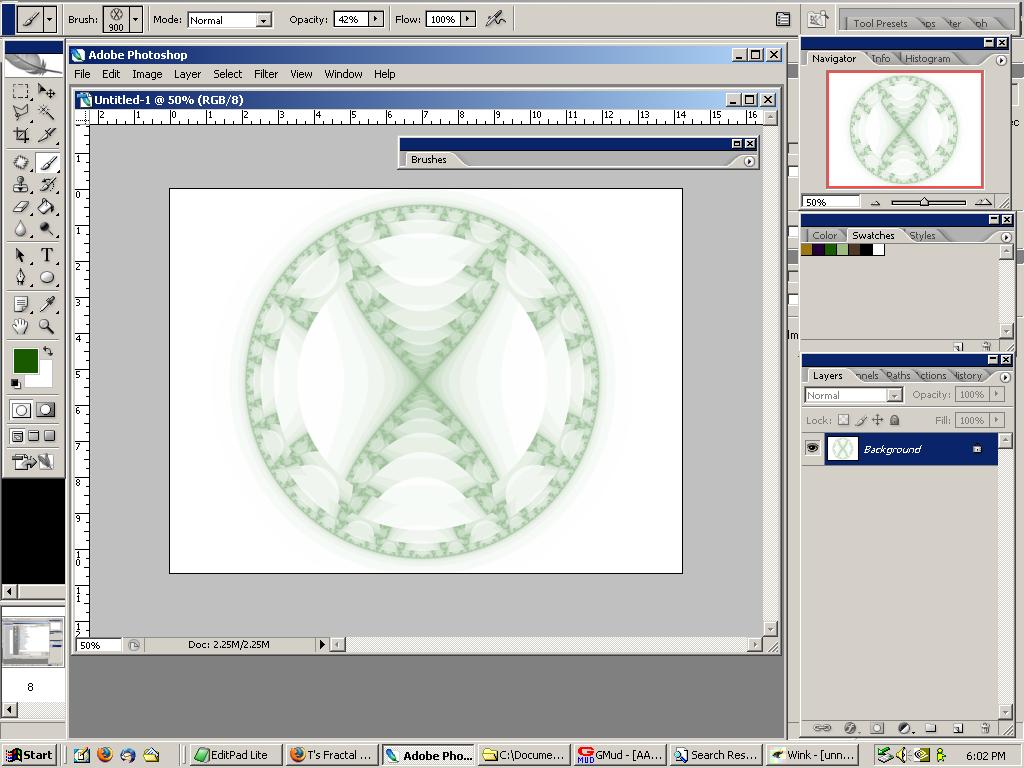Screen dimensions: 1024x768
Task: Open EditPad Lite from the taskbar
Action: 232,755
